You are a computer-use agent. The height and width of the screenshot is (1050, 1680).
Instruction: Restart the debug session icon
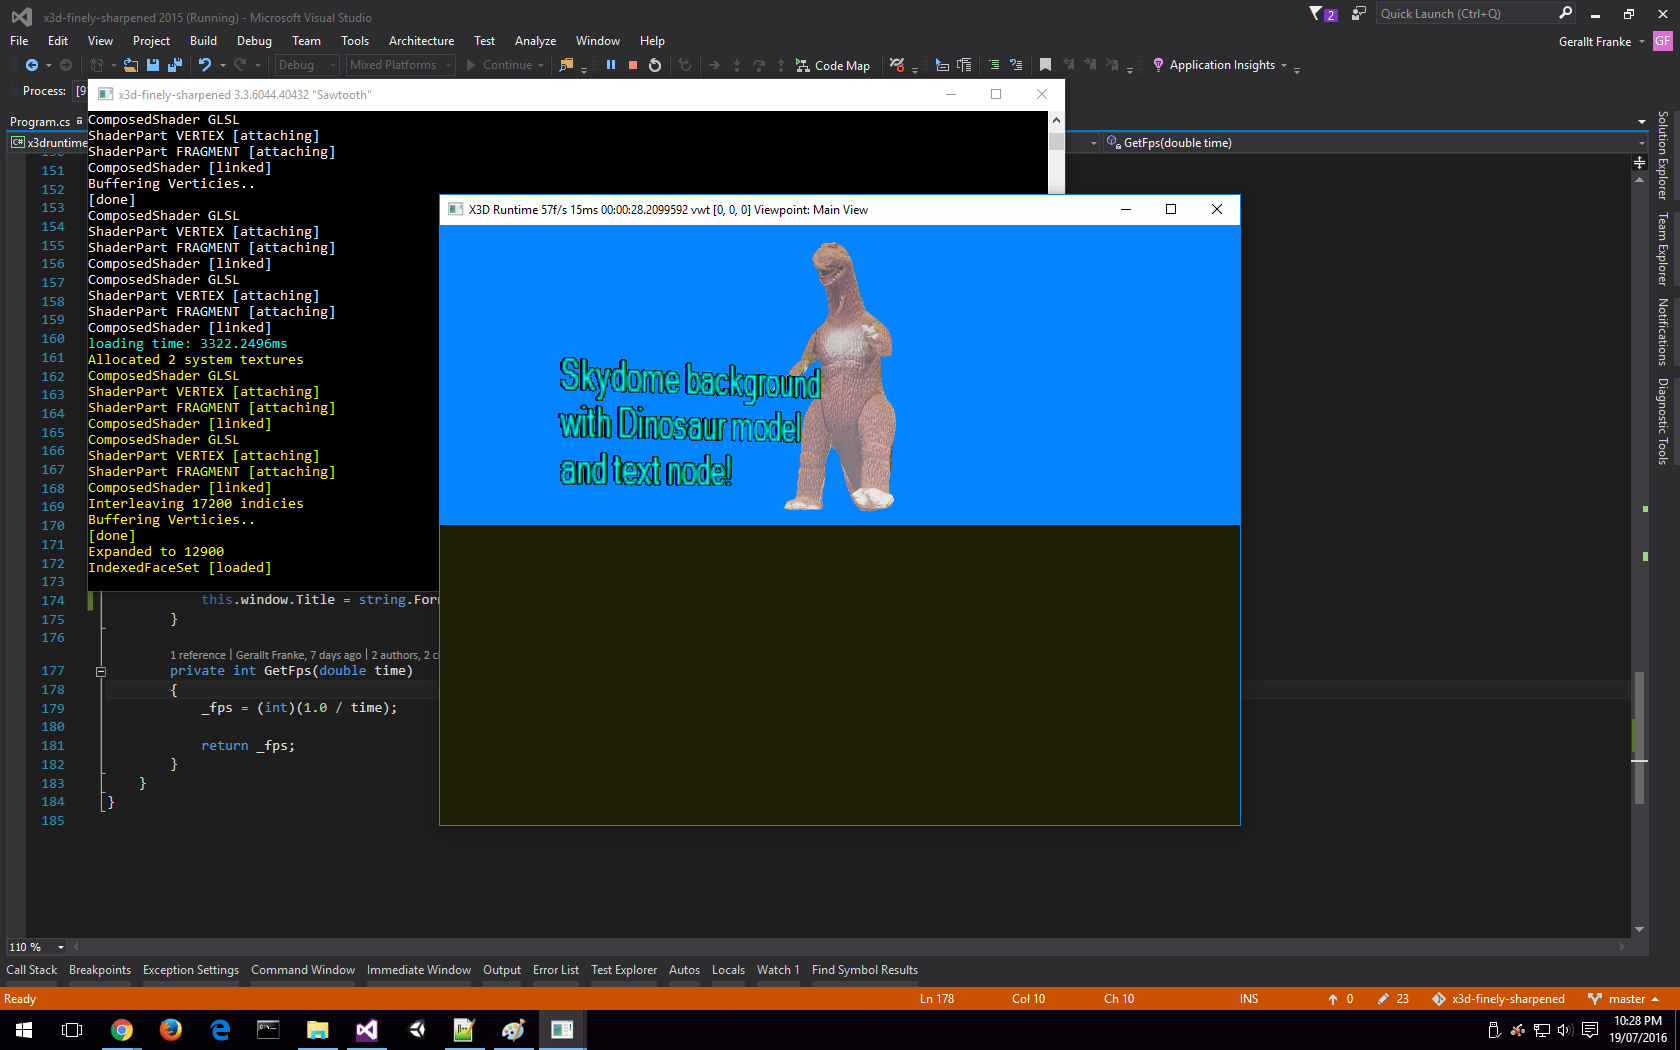coord(655,65)
